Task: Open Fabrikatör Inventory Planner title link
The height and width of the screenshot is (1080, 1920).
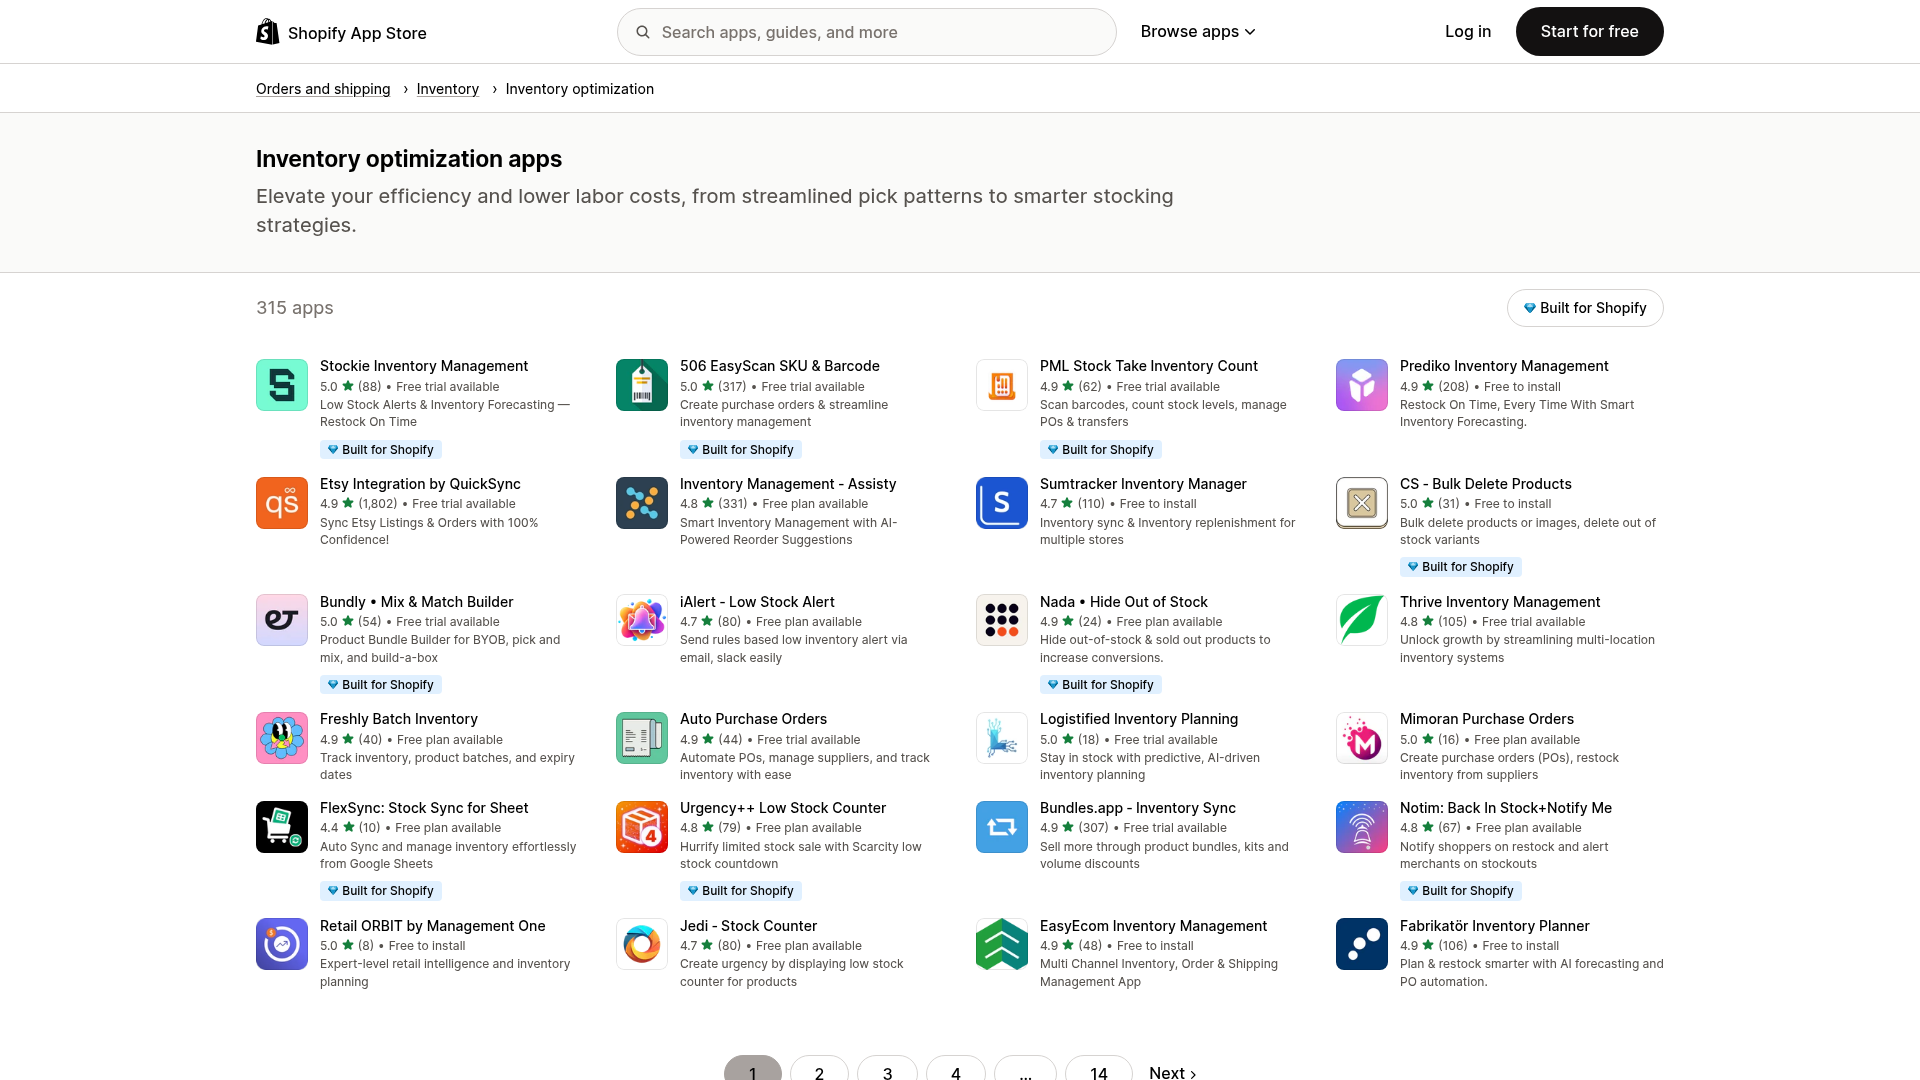Action: (x=1495, y=926)
